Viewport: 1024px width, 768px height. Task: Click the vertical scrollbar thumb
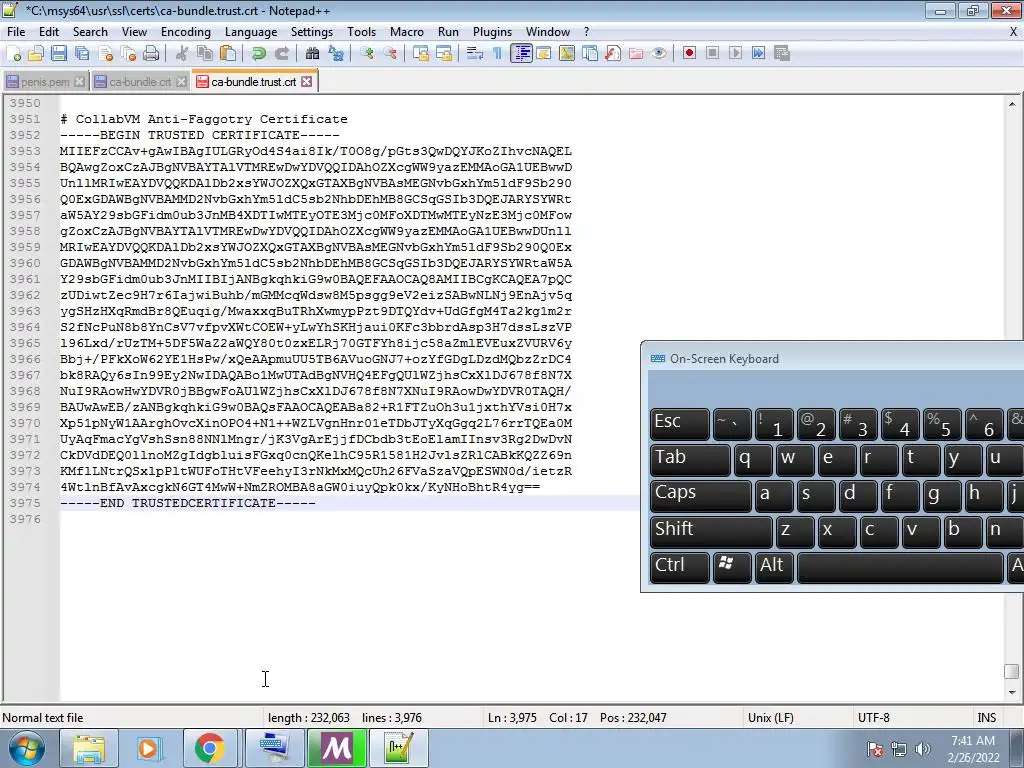tap(1012, 672)
